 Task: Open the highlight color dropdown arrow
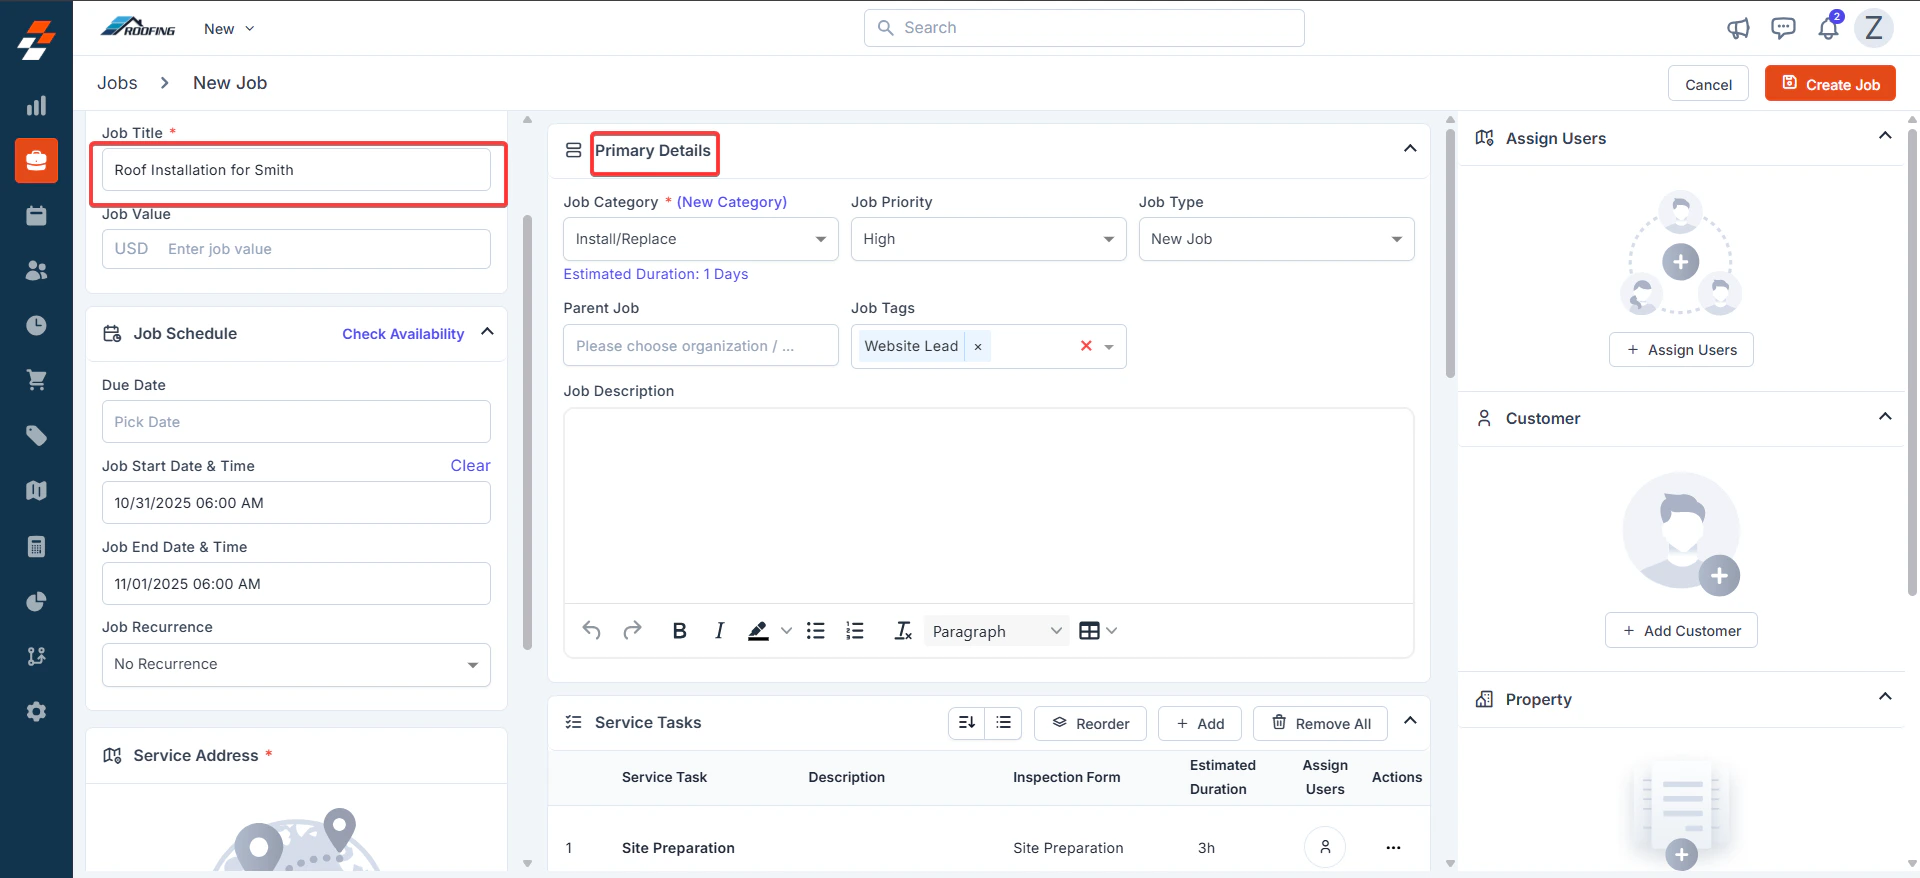point(786,631)
